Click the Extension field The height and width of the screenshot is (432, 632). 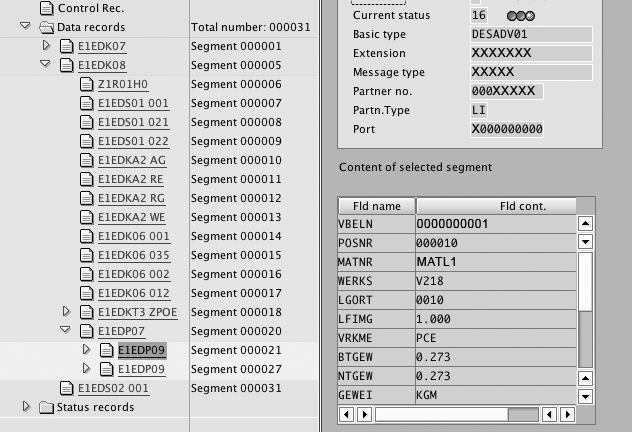[x=531, y=53]
